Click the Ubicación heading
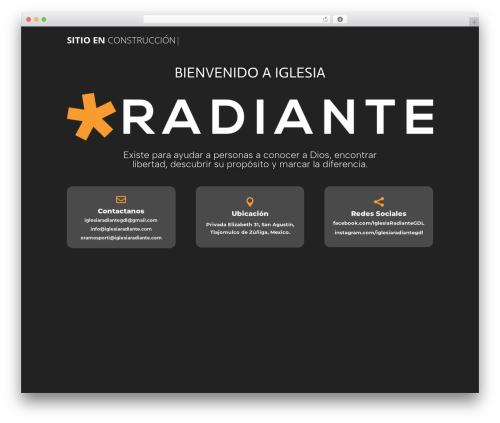This screenshot has height=423, width=500. click(250, 213)
